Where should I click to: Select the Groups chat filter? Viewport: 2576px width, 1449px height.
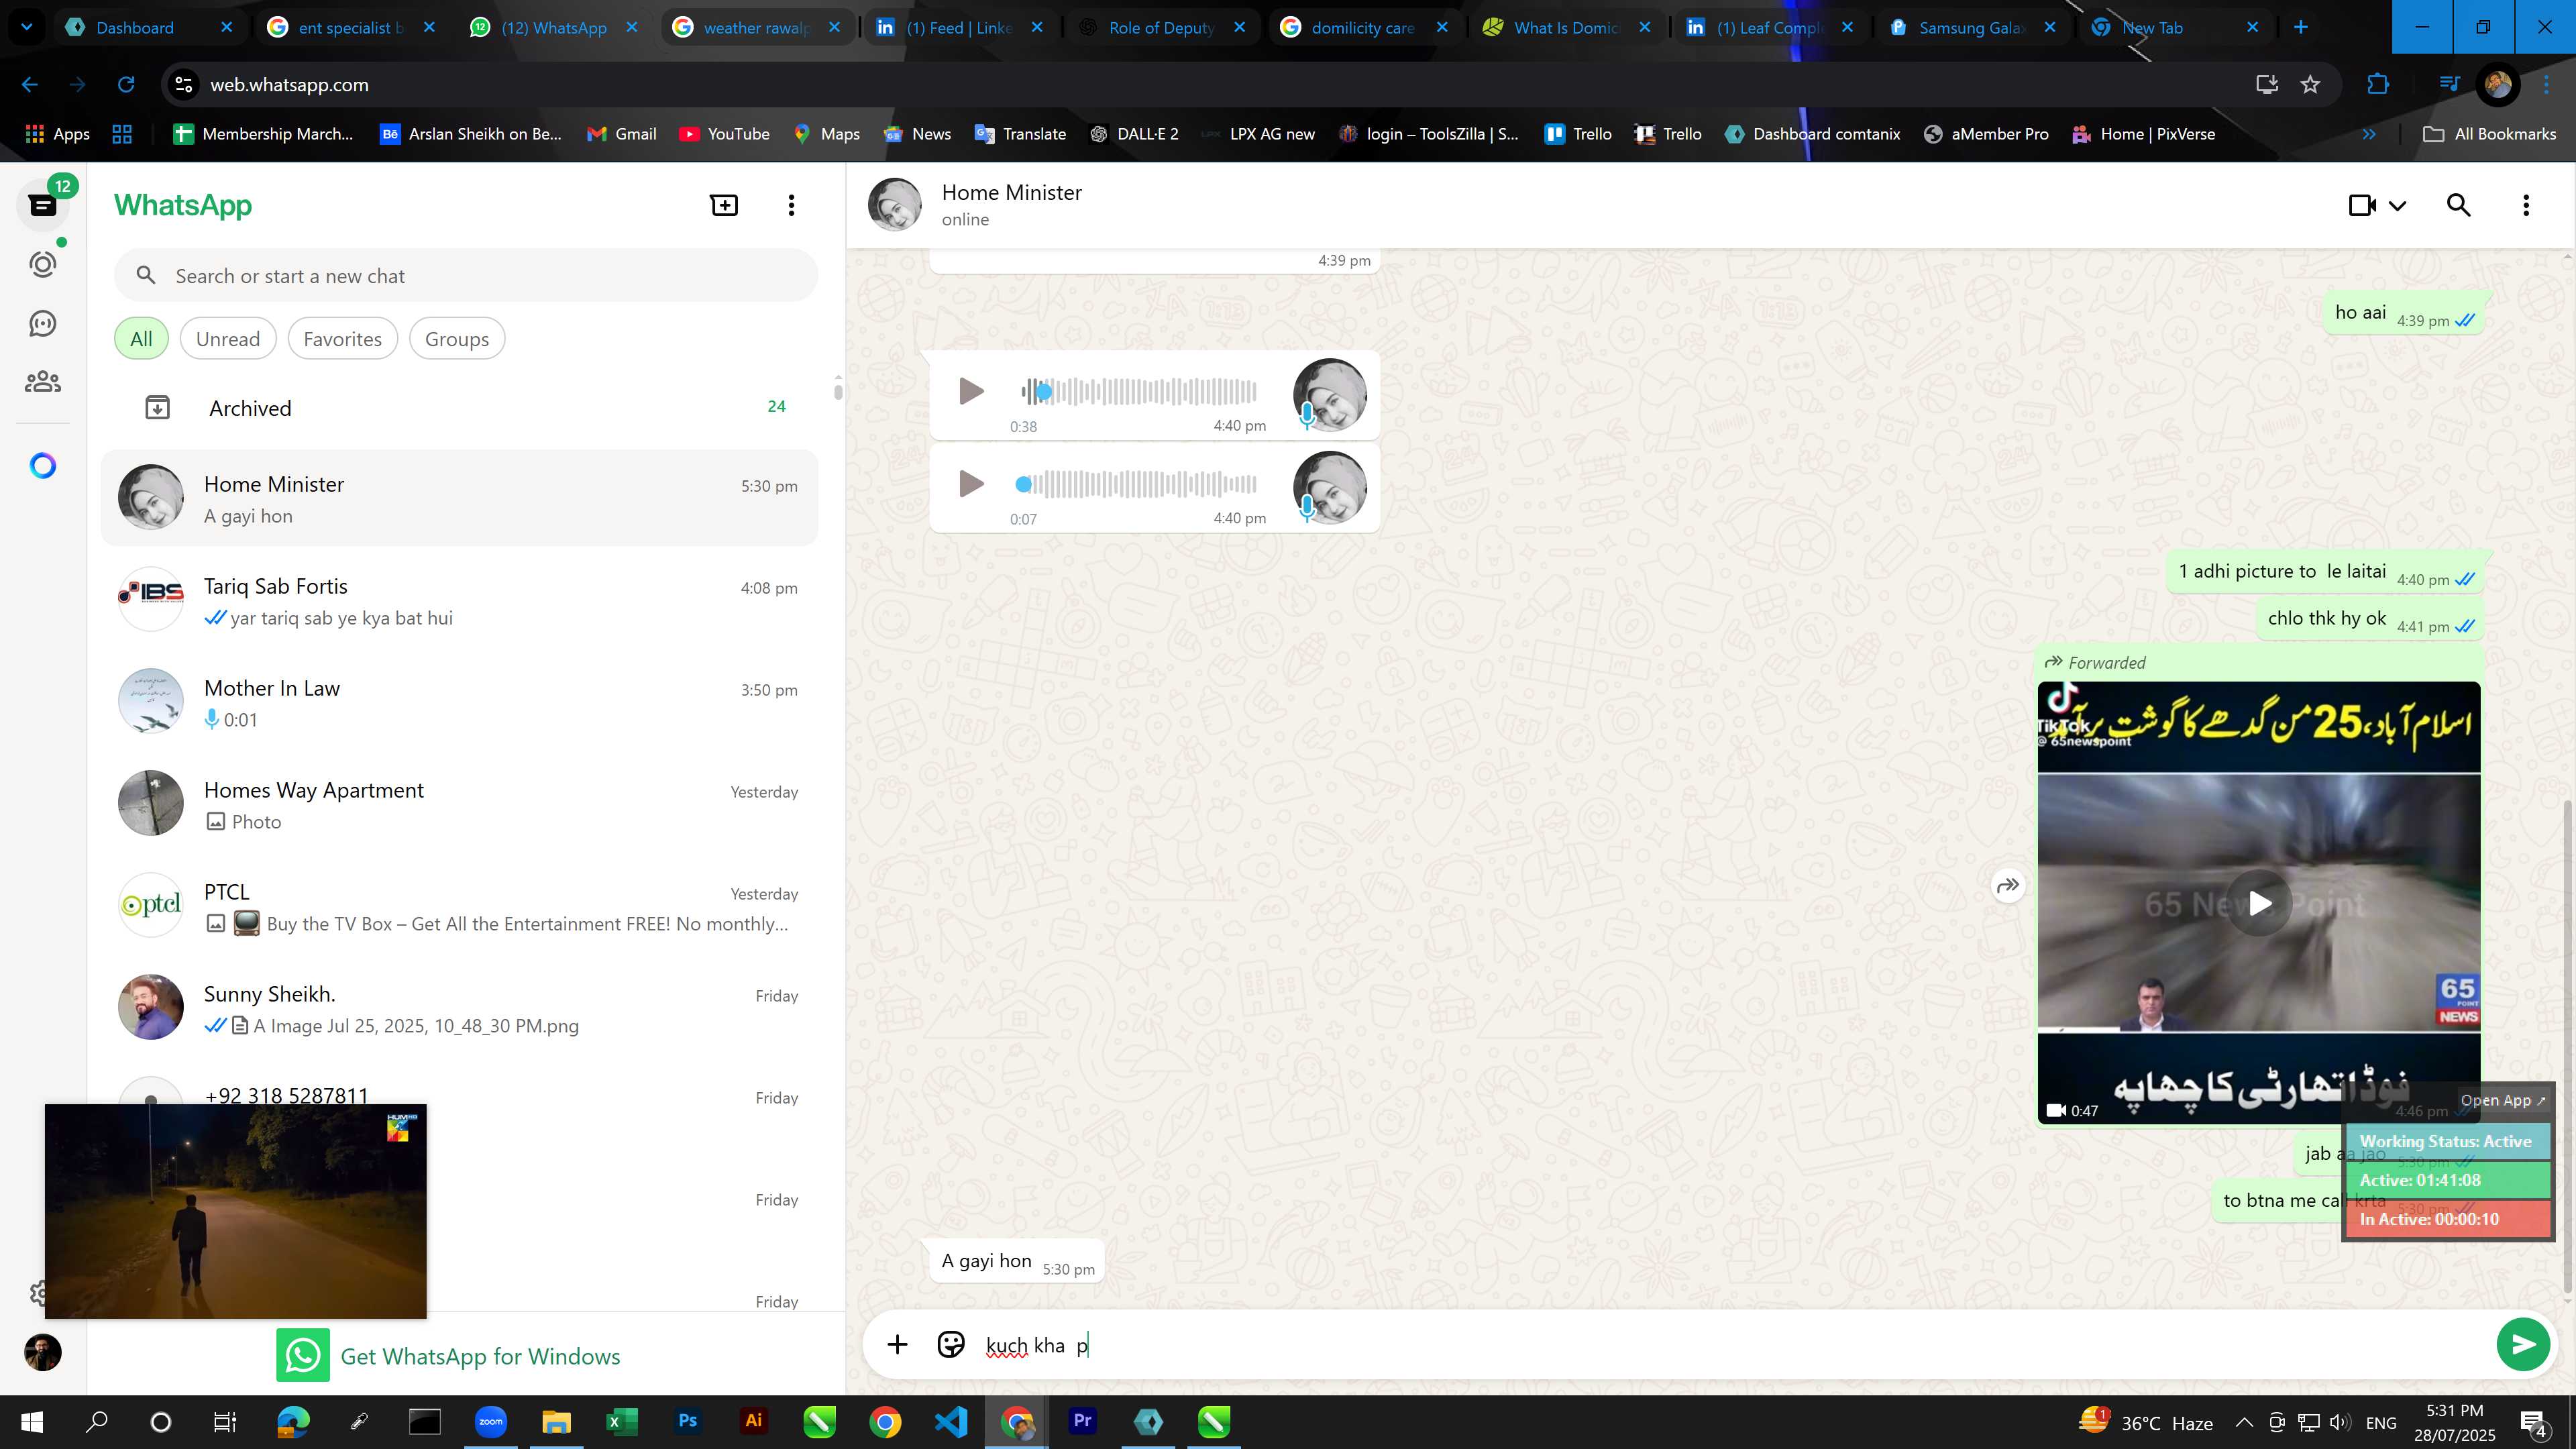(x=457, y=339)
